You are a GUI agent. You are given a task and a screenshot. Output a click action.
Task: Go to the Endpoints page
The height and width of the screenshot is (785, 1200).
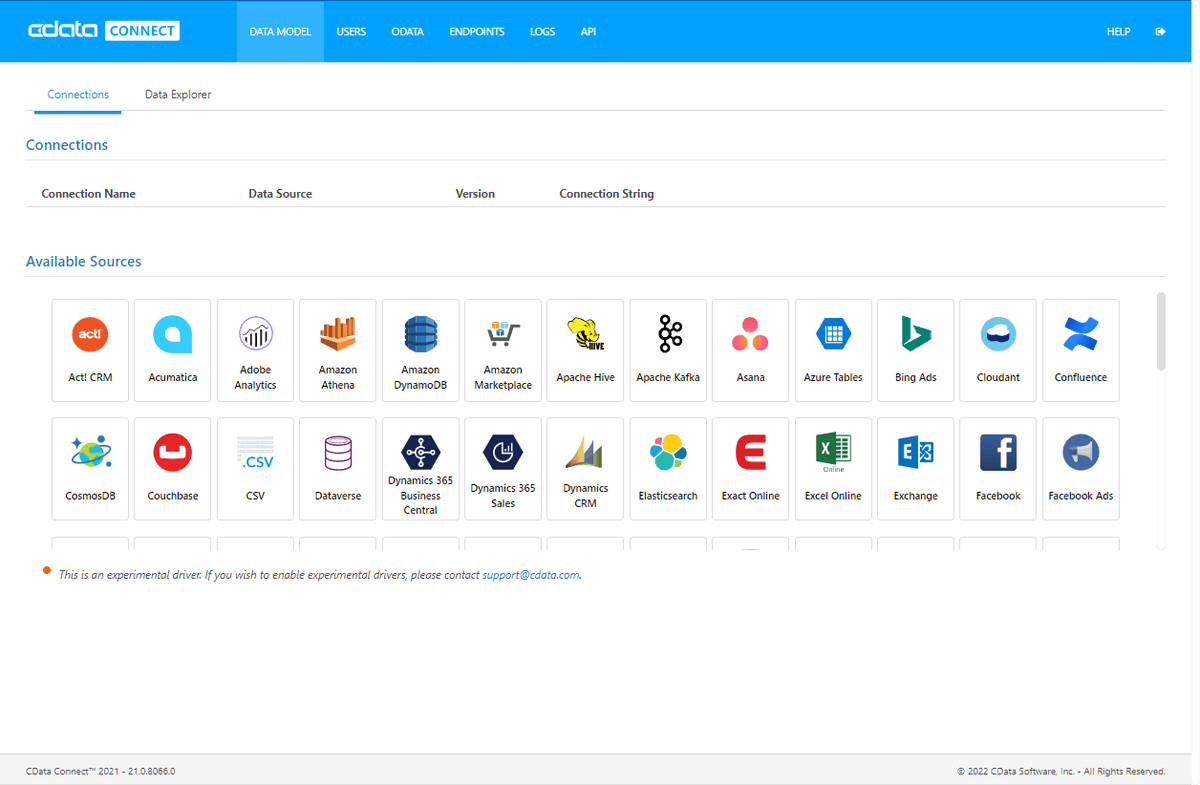coord(477,32)
